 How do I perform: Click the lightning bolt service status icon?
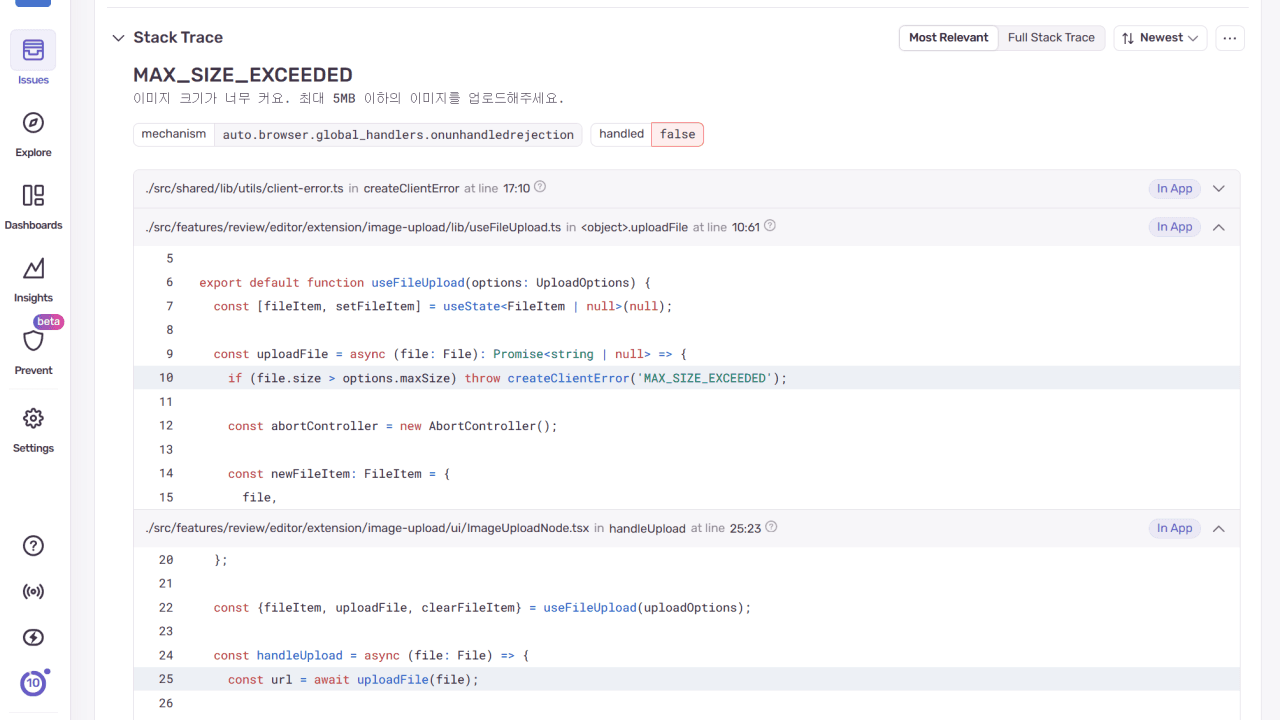33,638
